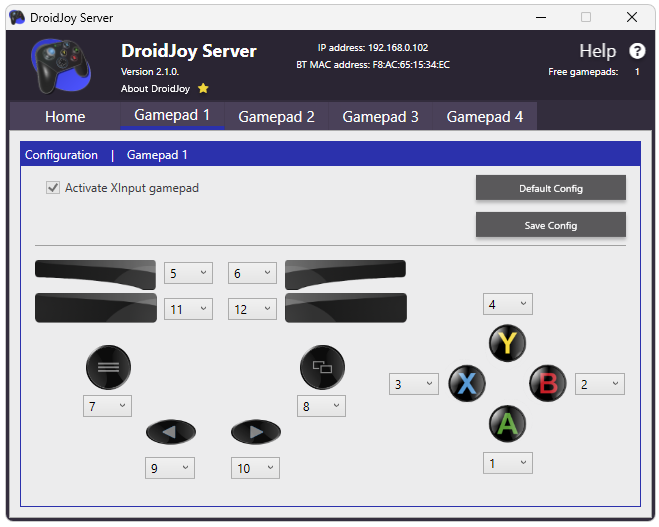Click the yellow star beside About DroidJoy
Screen dimensions: 659x527
203,88
